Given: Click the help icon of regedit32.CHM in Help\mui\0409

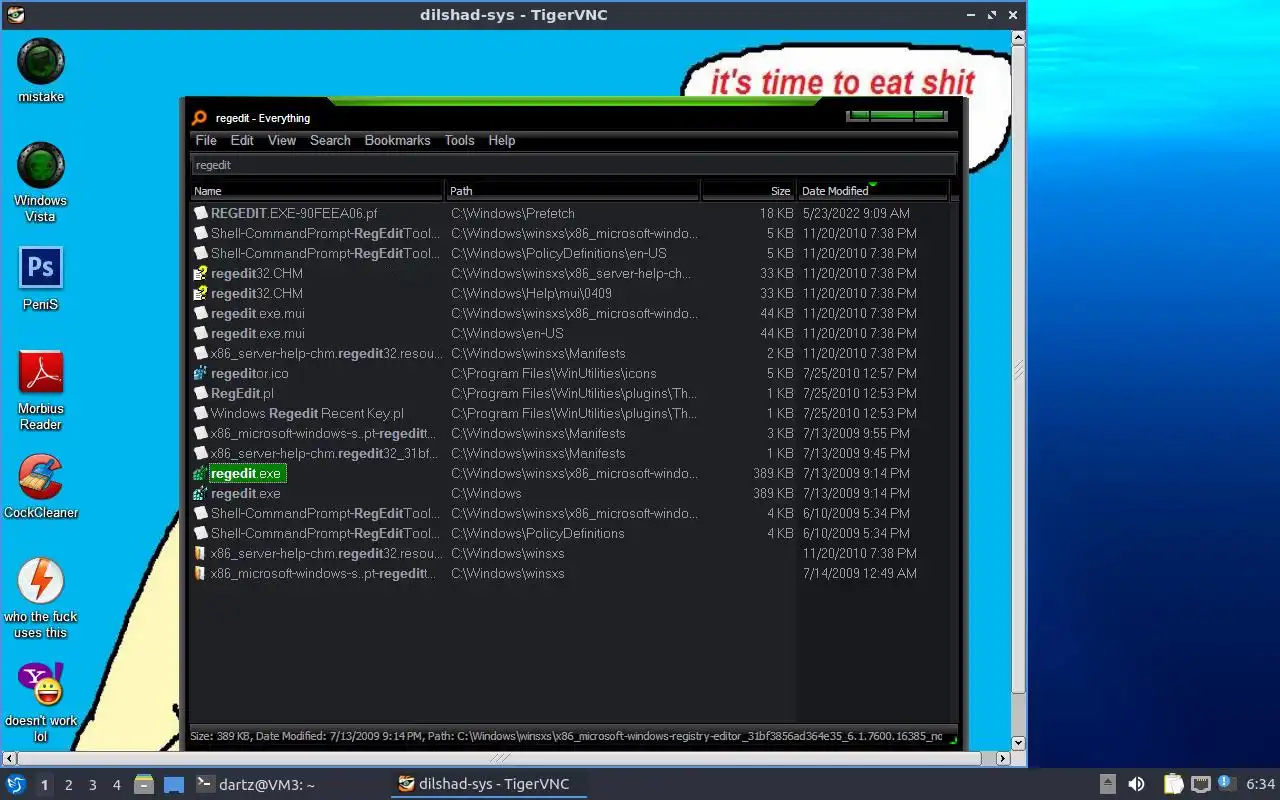Looking at the screenshot, I should tap(201, 293).
